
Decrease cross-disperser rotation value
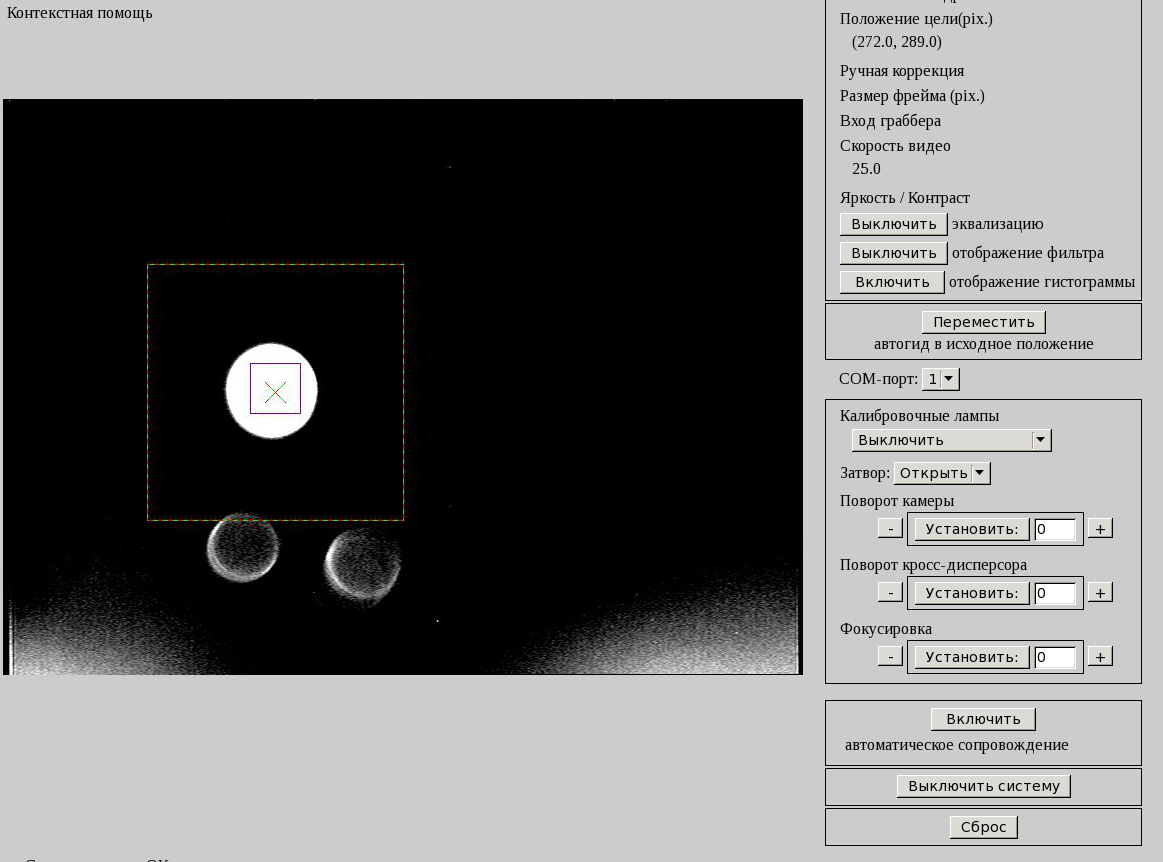(x=888, y=592)
